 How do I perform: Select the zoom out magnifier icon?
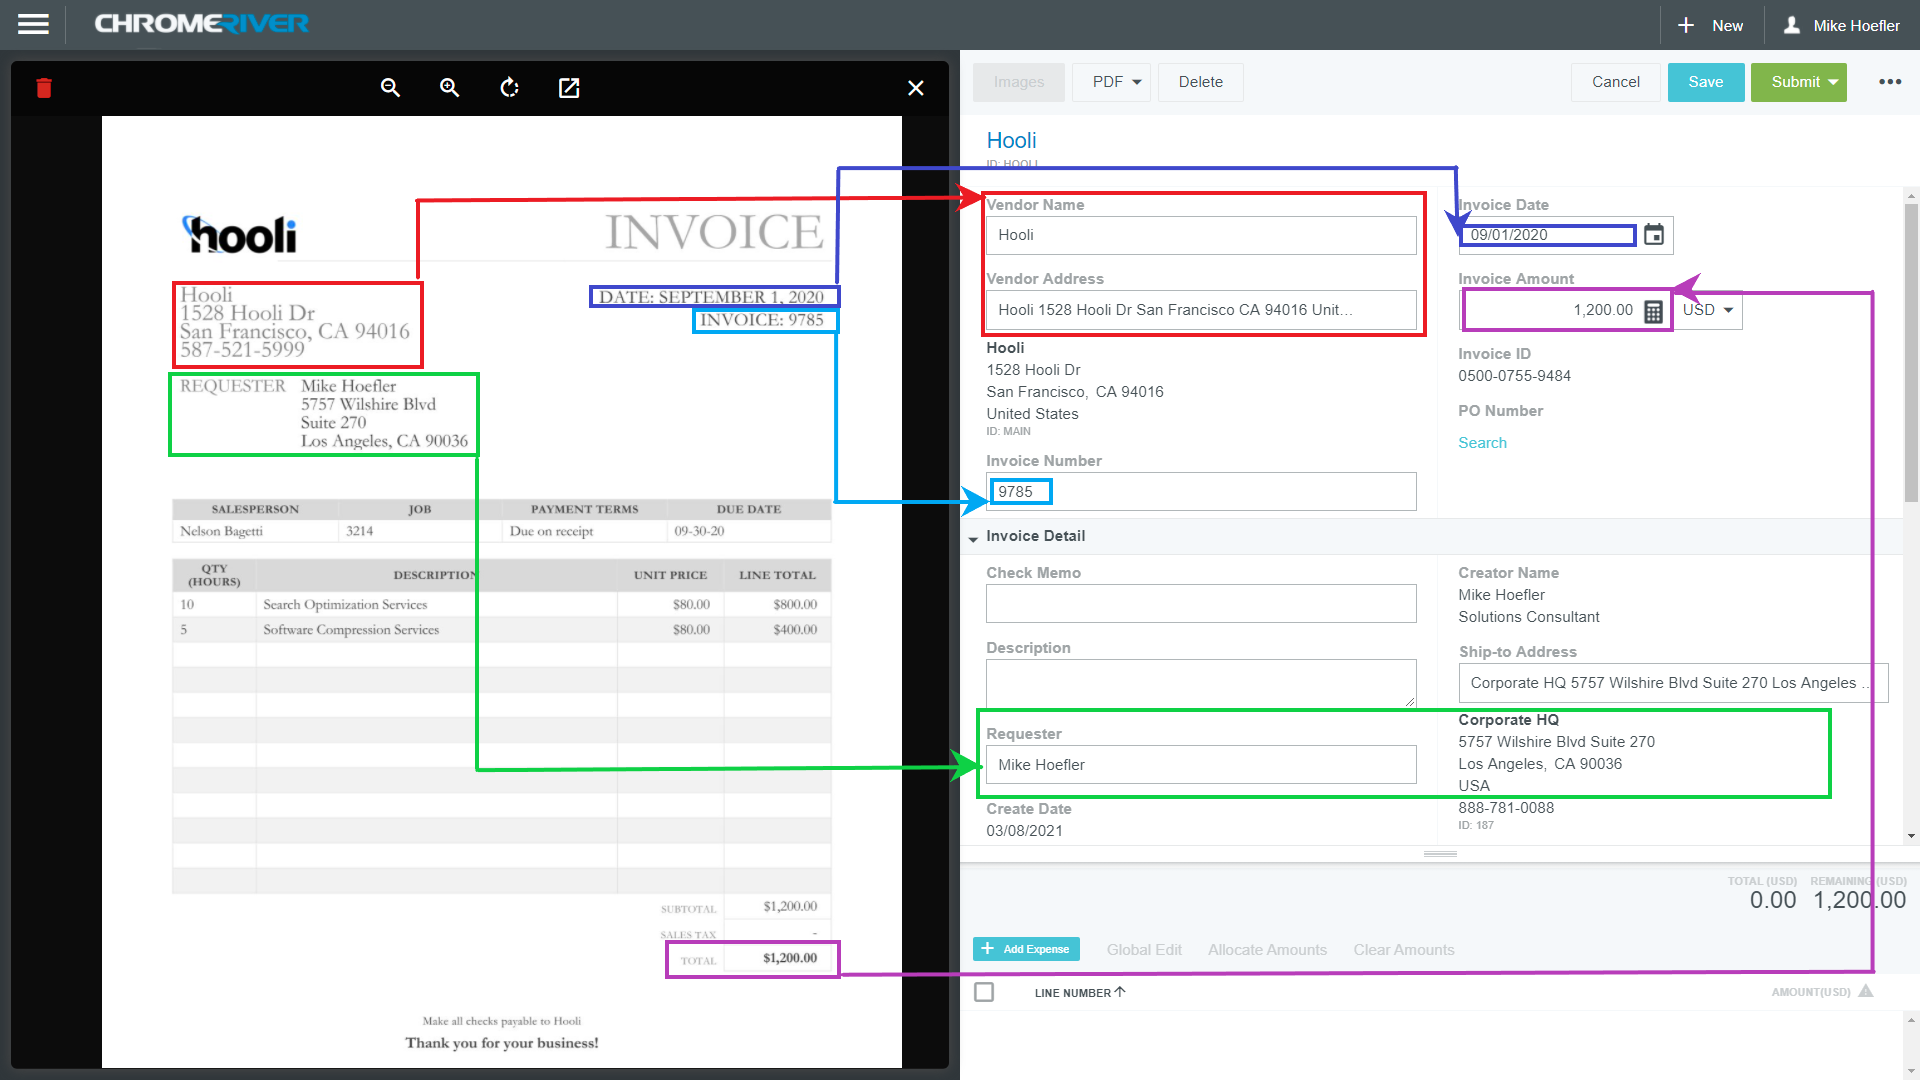pyautogui.click(x=390, y=88)
